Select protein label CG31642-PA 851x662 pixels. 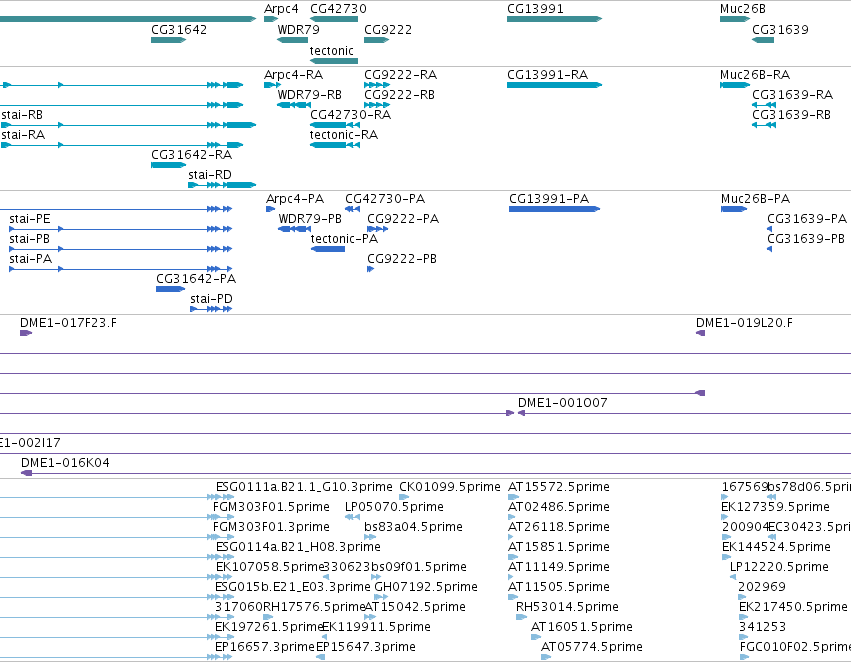click(196, 279)
